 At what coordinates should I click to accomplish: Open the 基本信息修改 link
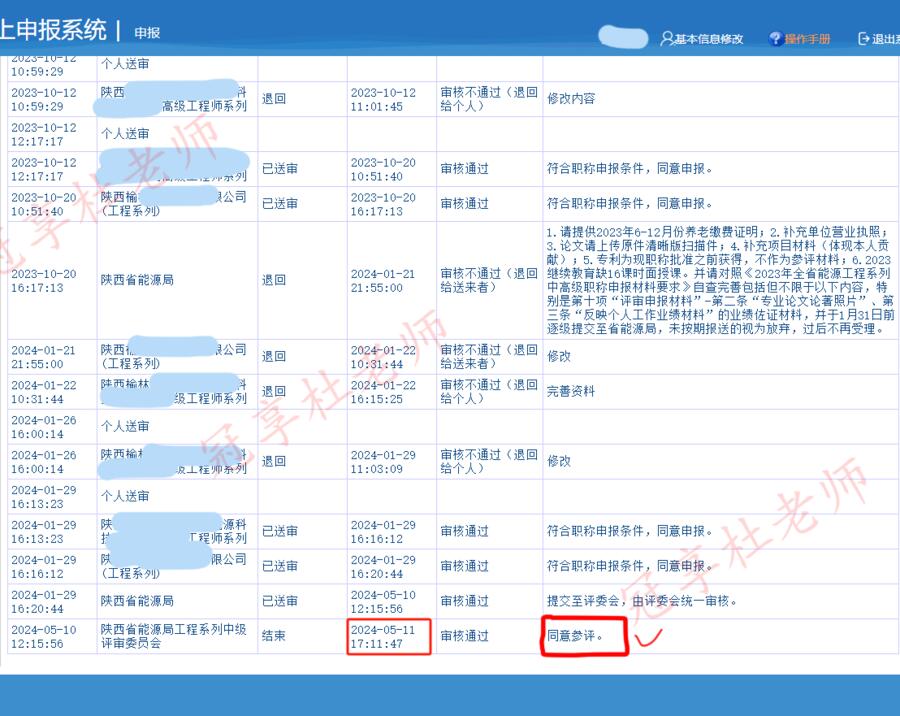(x=709, y=39)
